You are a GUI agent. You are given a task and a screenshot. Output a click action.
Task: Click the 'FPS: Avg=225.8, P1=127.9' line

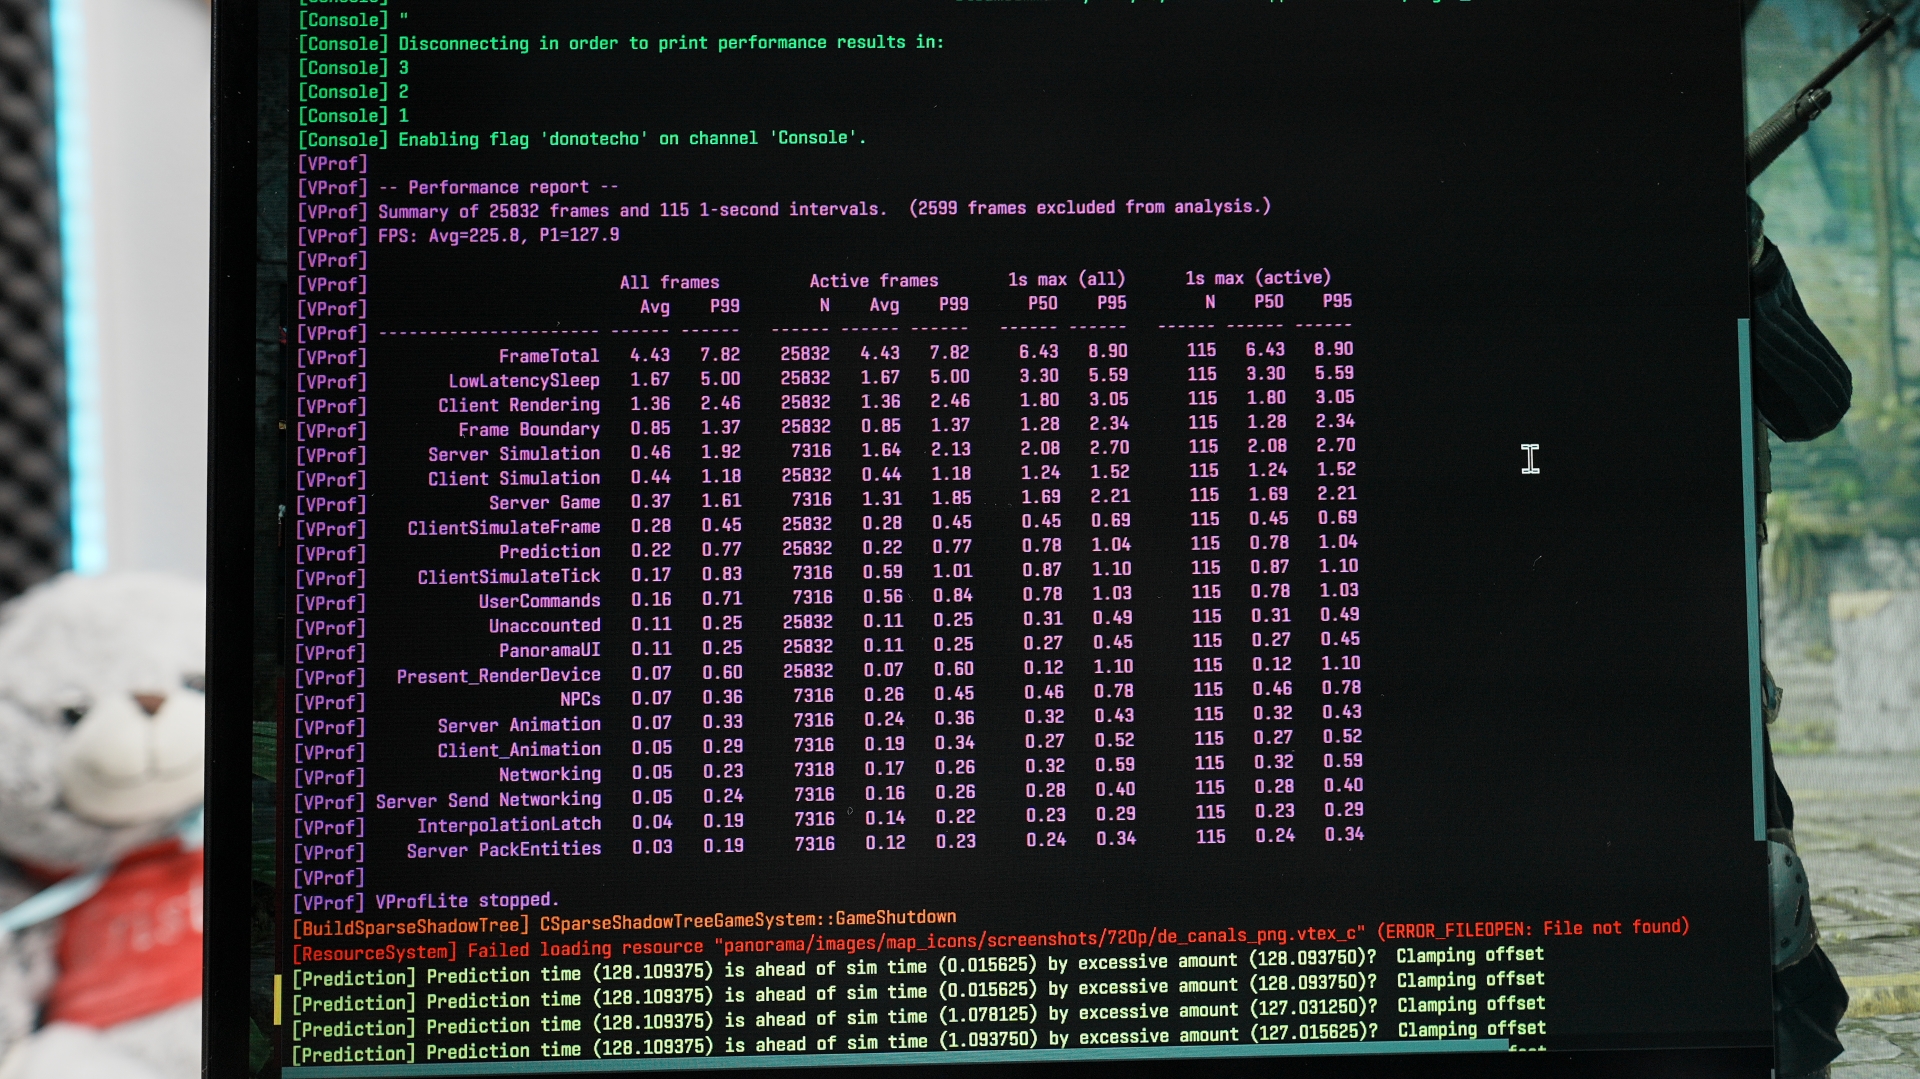498,236
